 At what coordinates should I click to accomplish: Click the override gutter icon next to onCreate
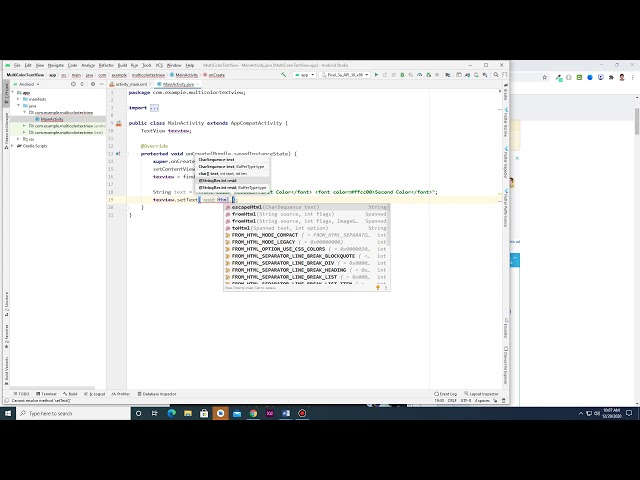click(x=118, y=154)
